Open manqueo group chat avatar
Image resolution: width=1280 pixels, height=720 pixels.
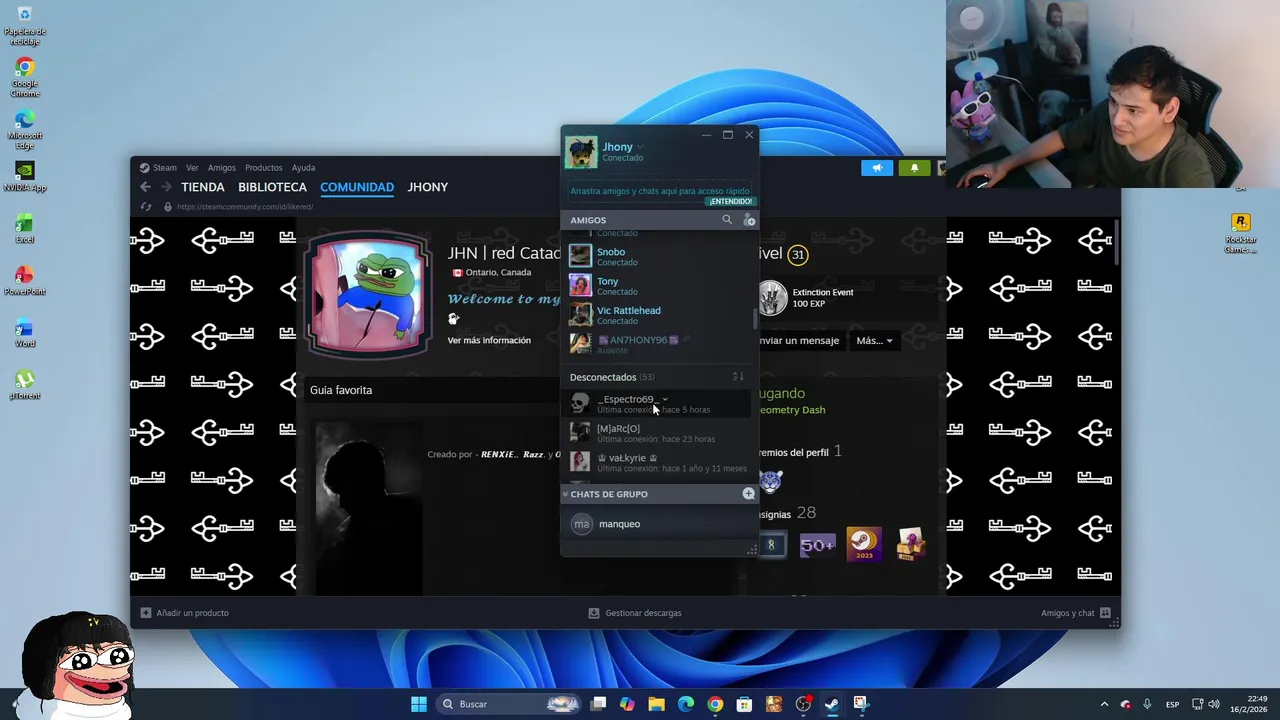pyautogui.click(x=581, y=524)
